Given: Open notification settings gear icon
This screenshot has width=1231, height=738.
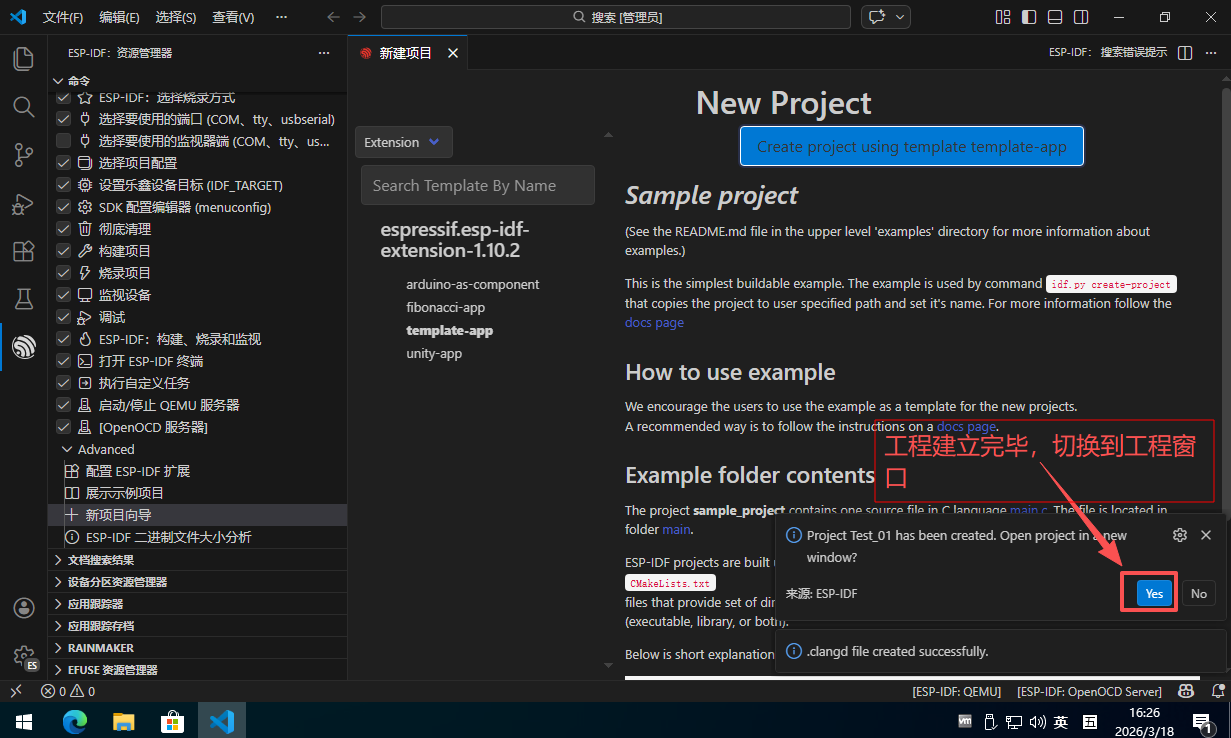Looking at the screenshot, I should [x=1180, y=535].
